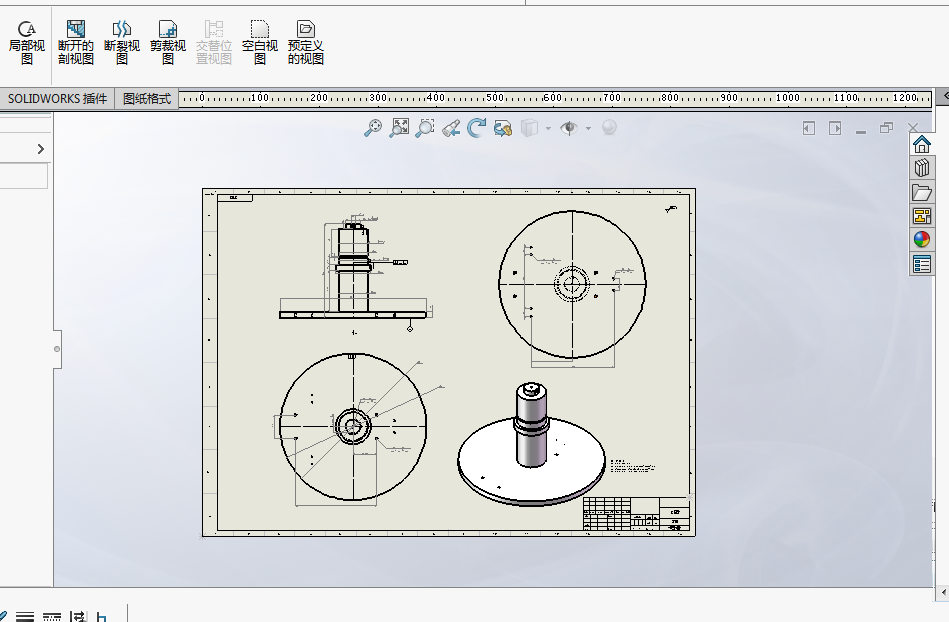949x622 pixels.
Task: Collapse the left panel using the edge handle
Action: [x=57, y=349]
